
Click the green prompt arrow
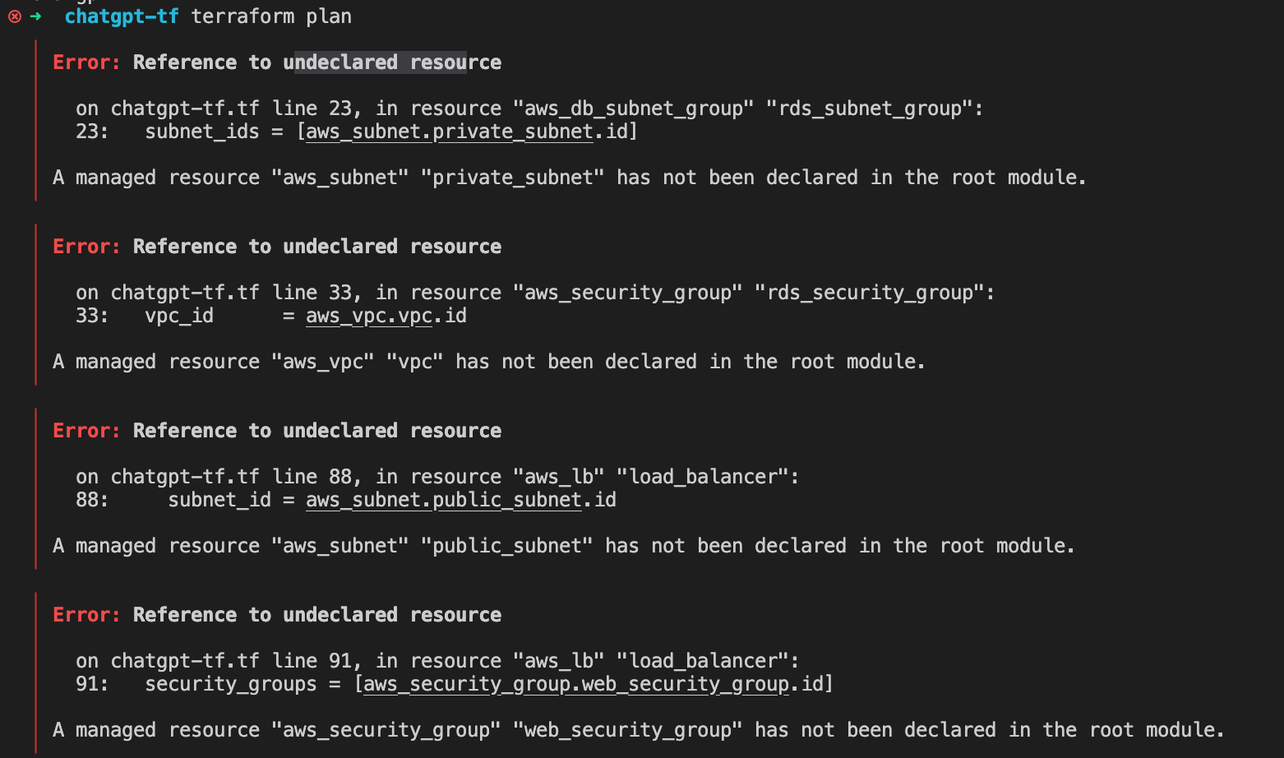[36, 17]
